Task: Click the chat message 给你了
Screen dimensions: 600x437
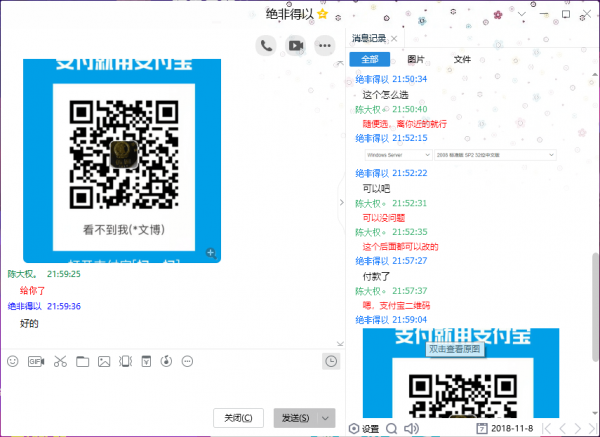Action: pos(33,291)
